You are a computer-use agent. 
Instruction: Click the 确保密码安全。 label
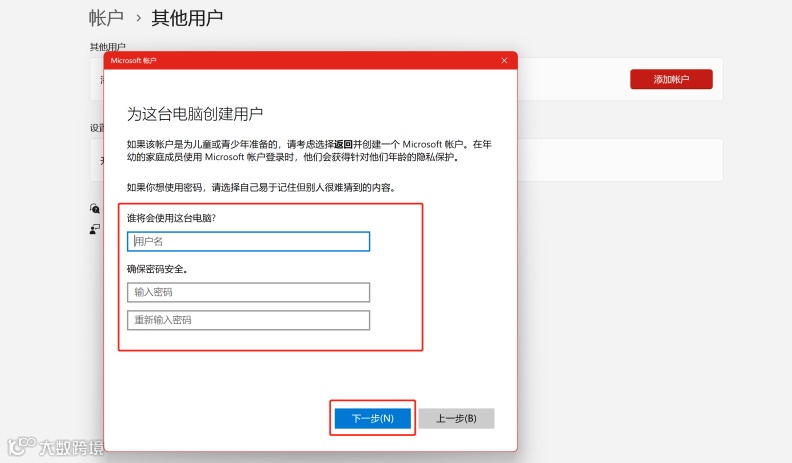(157, 269)
